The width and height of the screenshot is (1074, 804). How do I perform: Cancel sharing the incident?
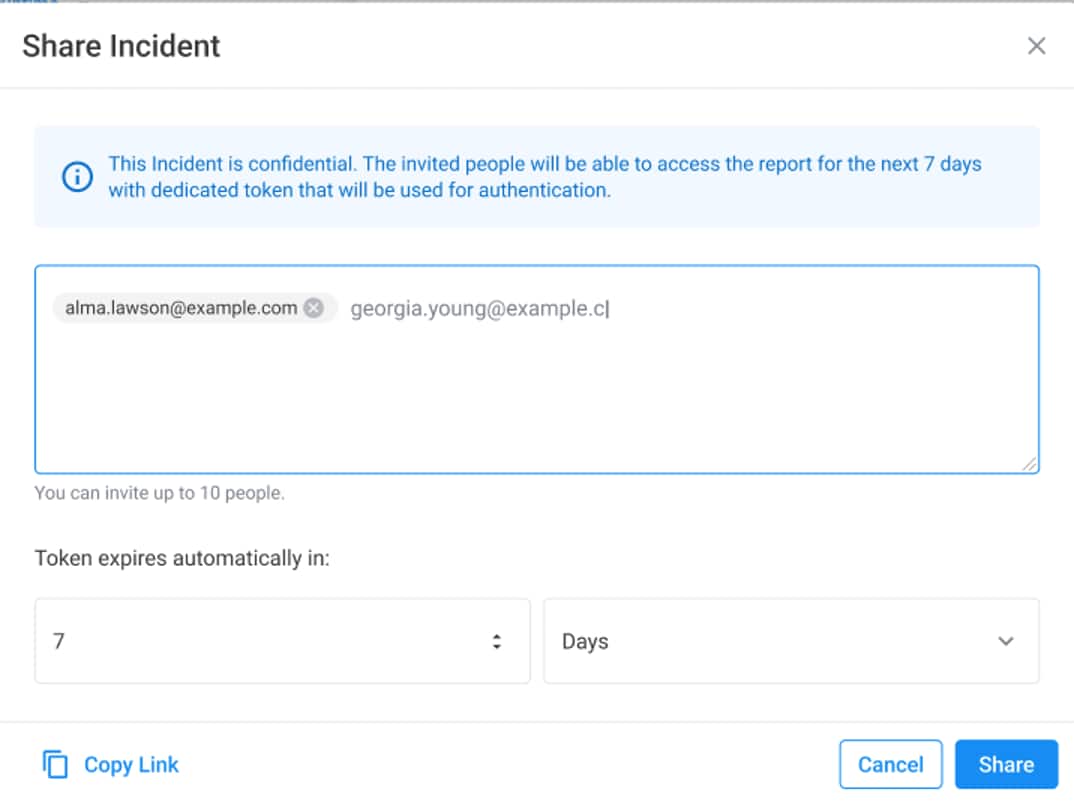(890, 765)
